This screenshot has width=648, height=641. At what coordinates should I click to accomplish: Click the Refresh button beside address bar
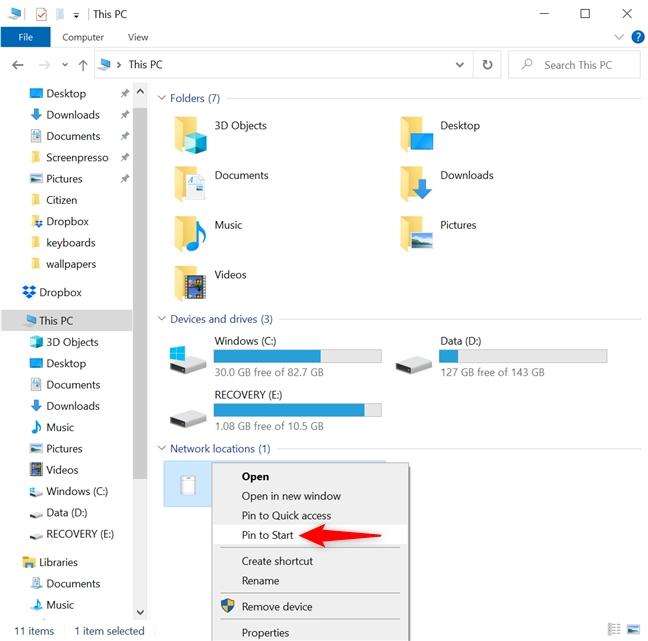click(x=487, y=64)
